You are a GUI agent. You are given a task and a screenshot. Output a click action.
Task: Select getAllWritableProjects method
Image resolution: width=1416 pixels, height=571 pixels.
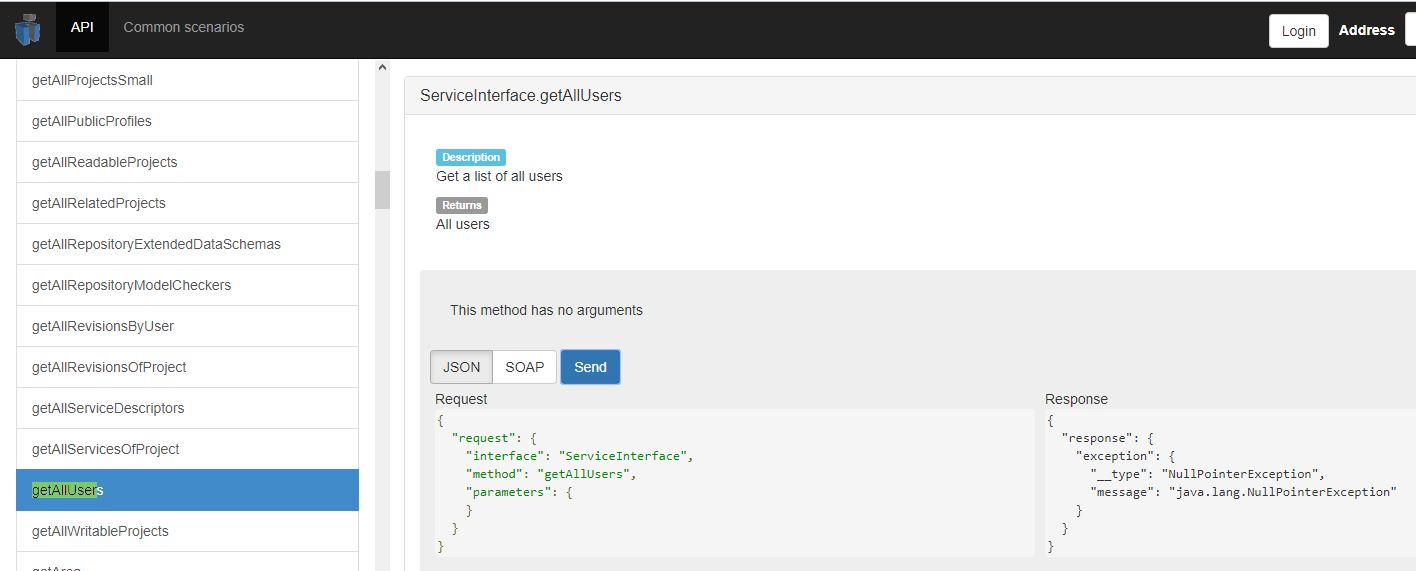click(x=187, y=531)
